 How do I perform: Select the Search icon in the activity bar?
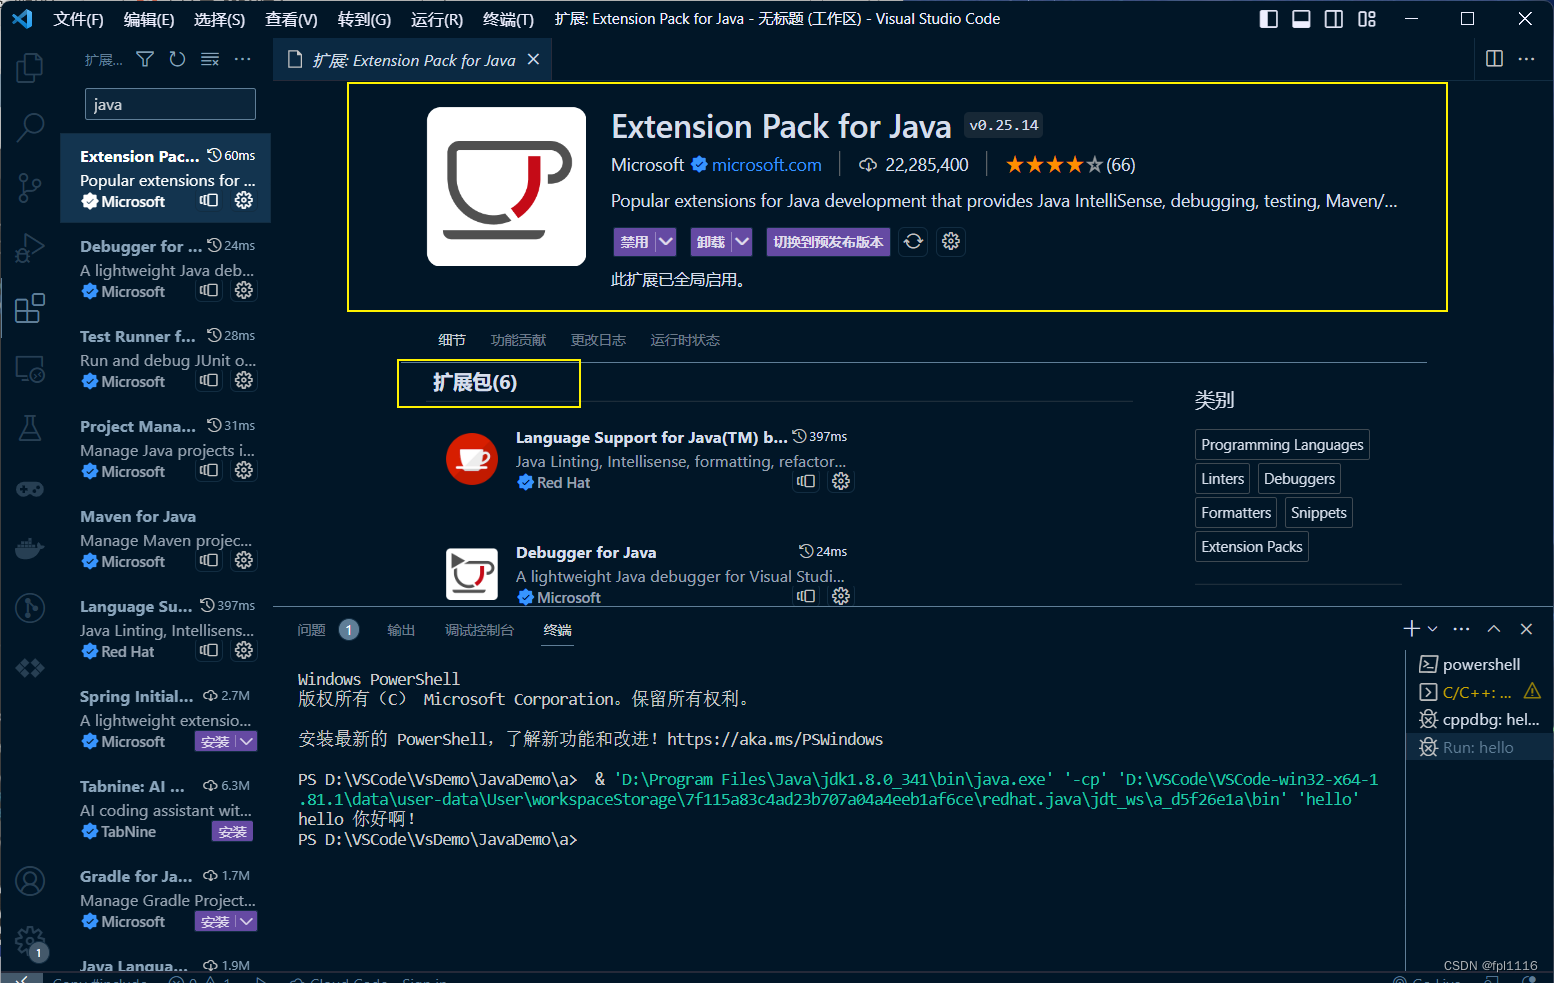pyautogui.click(x=29, y=128)
